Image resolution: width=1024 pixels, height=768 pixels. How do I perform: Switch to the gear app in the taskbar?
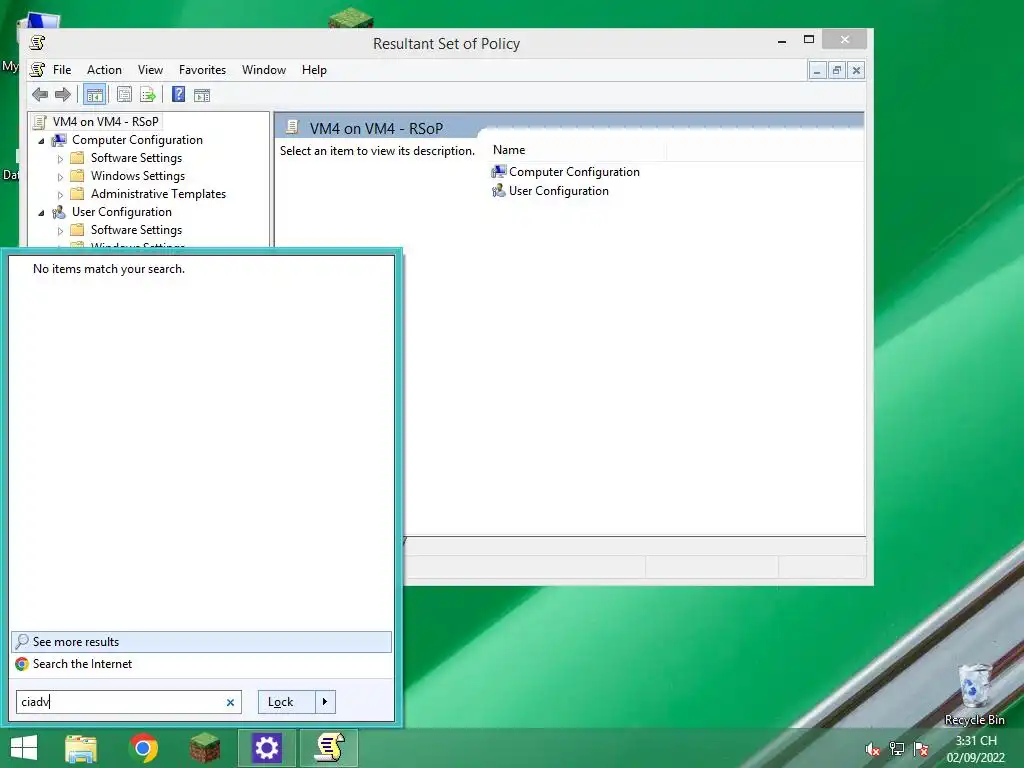click(x=266, y=748)
